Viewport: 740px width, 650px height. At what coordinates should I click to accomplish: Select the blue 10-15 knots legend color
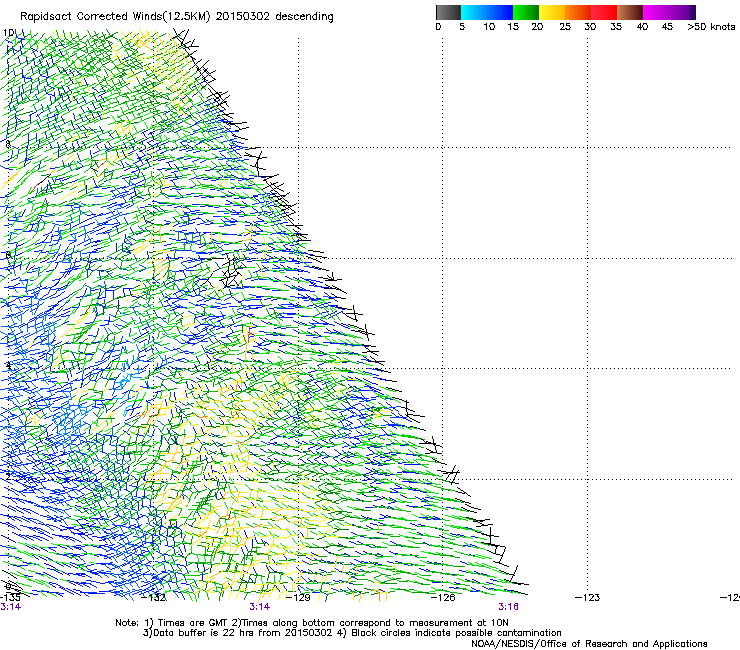(500, 12)
